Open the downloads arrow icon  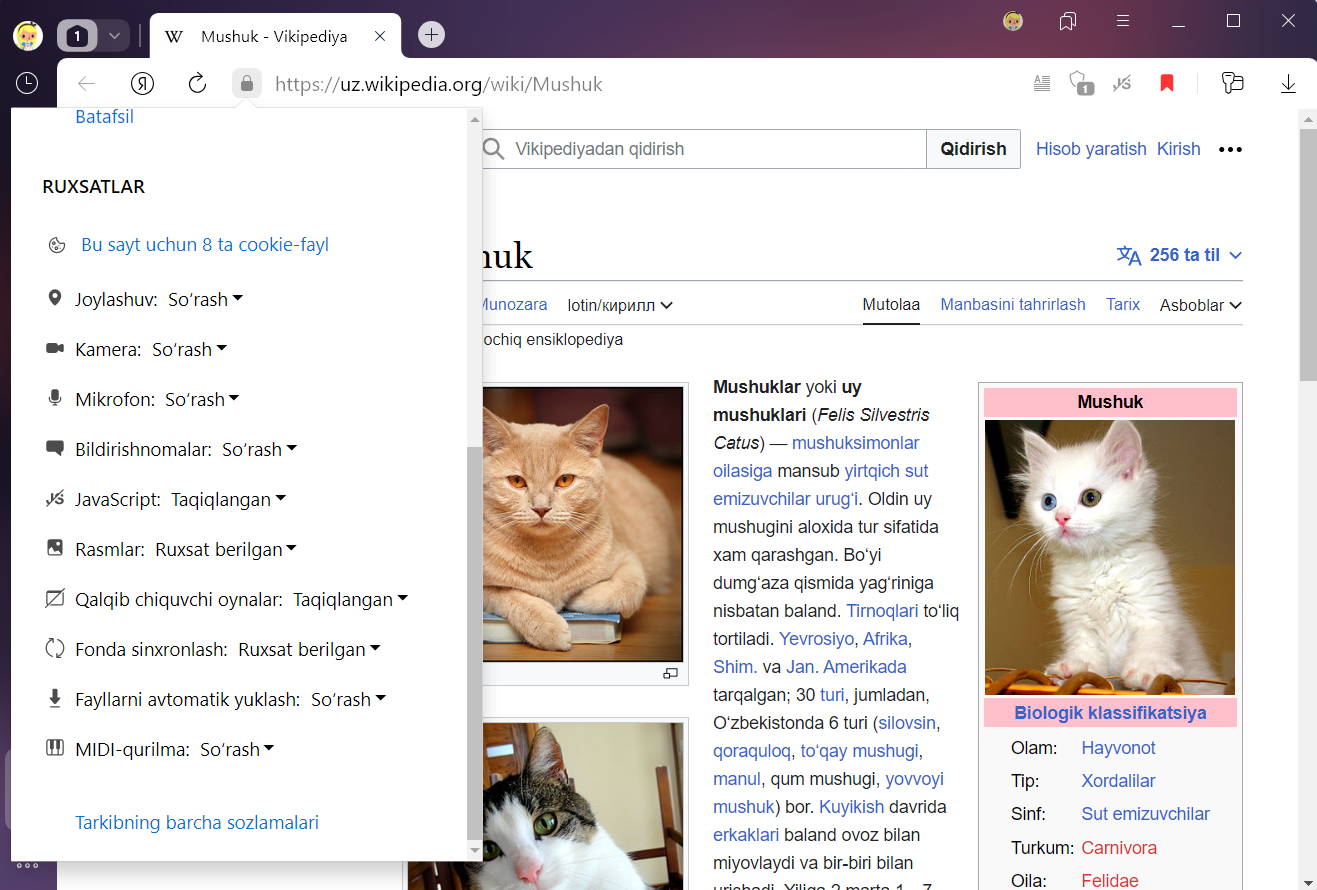1288,84
